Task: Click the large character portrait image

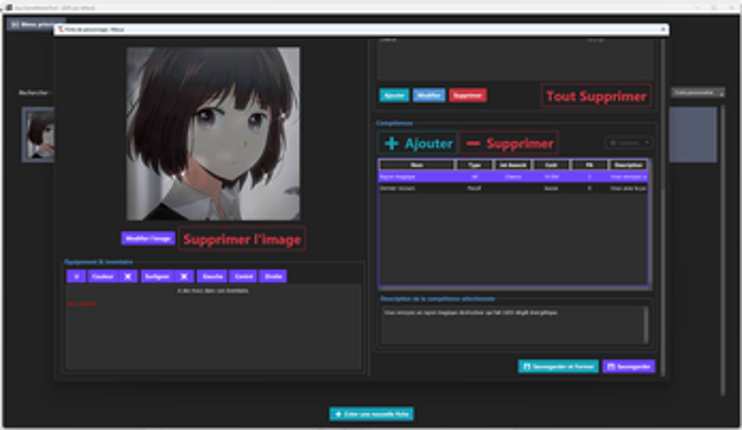Action: tap(213, 133)
